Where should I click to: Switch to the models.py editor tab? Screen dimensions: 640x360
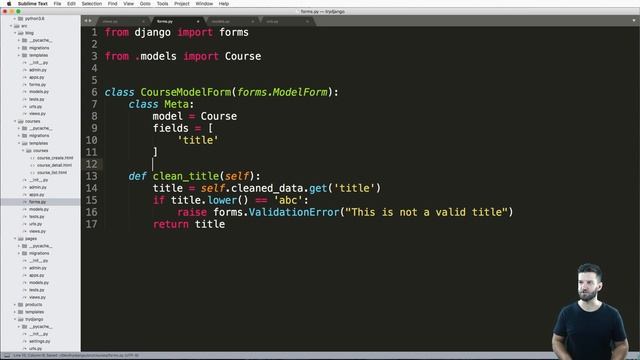click(x=232, y=21)
